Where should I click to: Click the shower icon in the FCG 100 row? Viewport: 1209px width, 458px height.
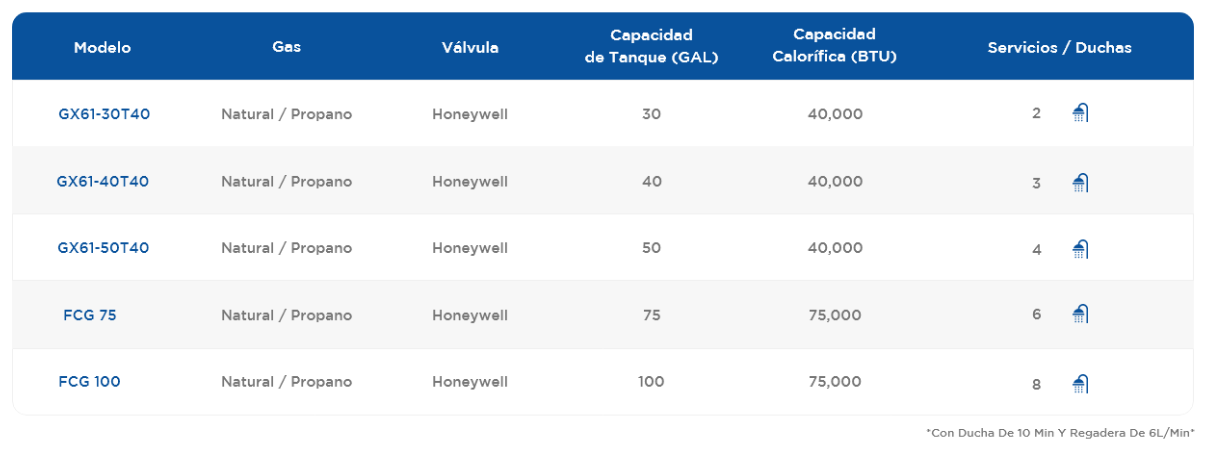(x=1080, y=382)
